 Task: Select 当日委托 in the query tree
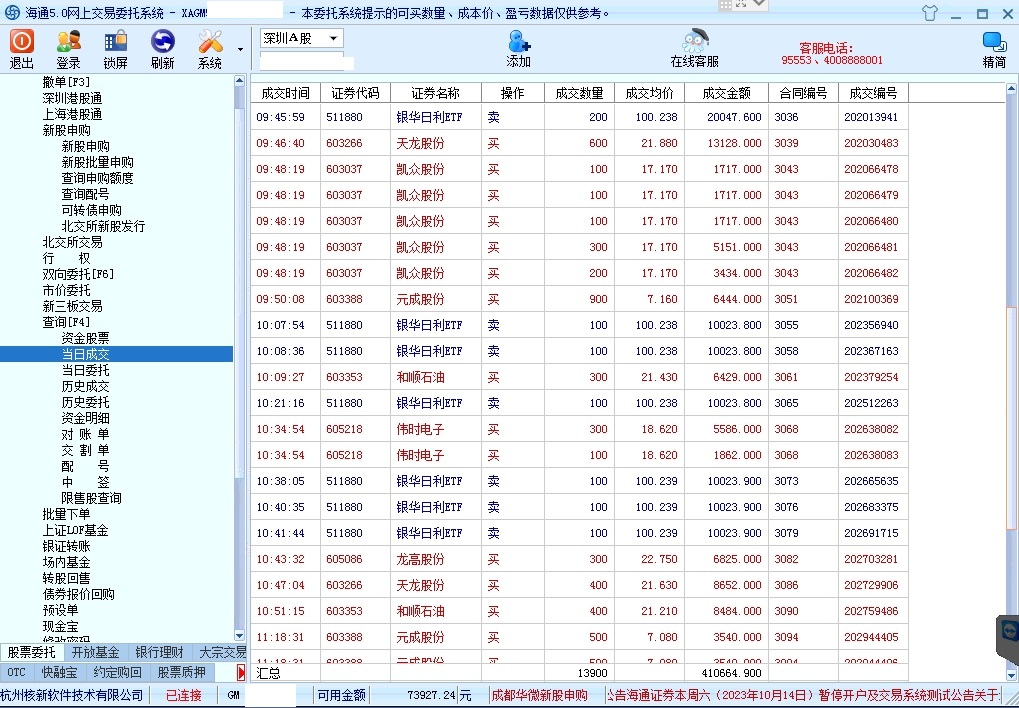[x=86, y=370]
